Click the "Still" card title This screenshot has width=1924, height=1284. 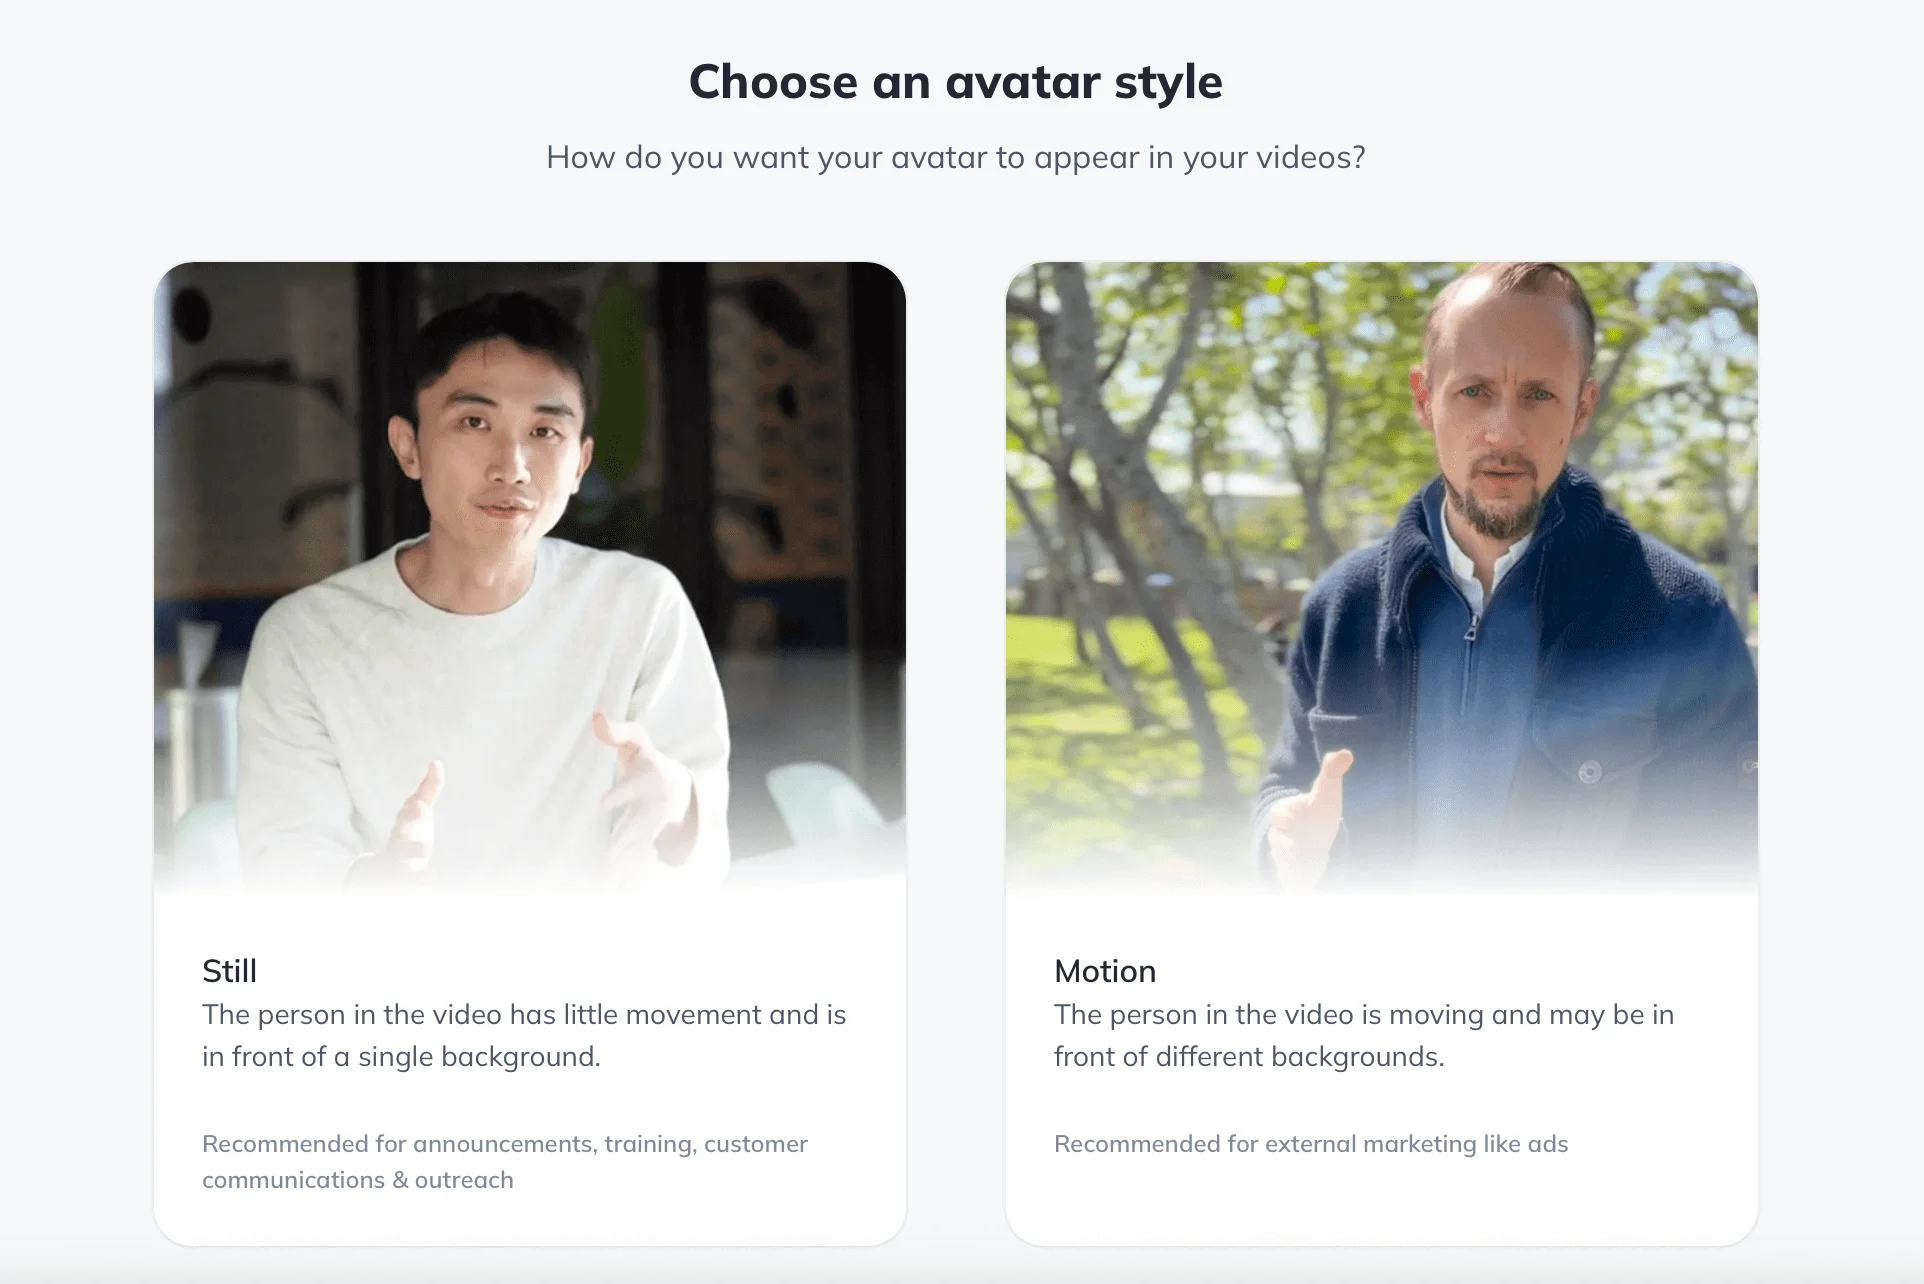pos(229,971)
